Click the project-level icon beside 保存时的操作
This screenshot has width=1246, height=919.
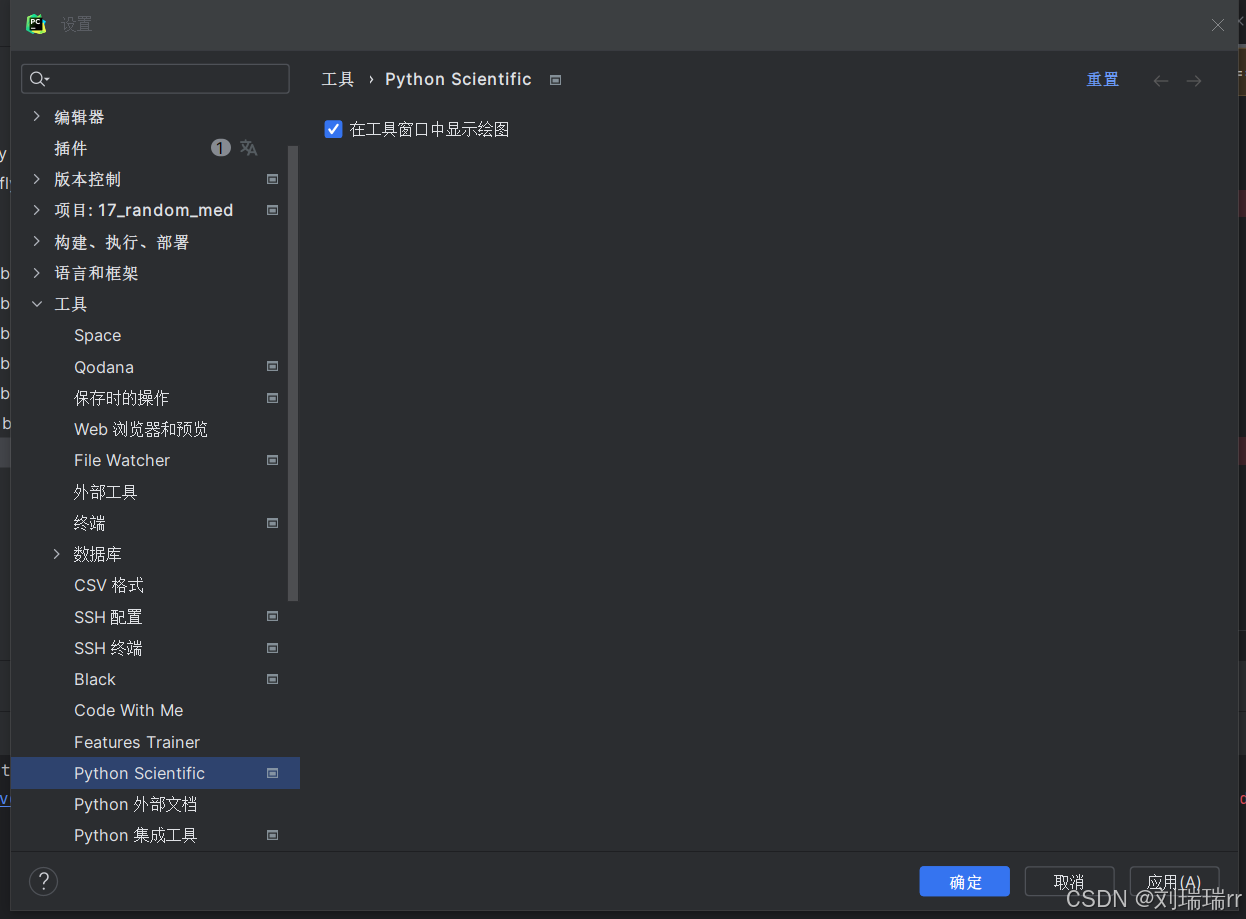(272, 398)
